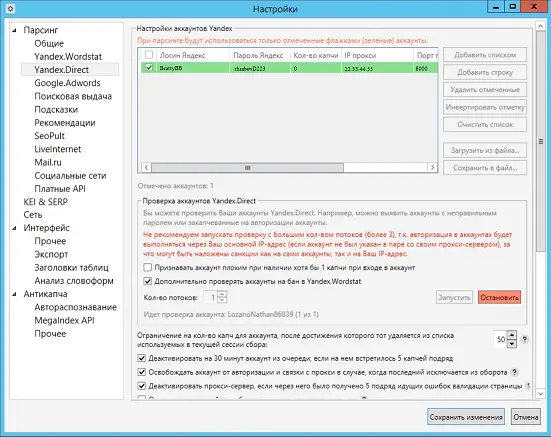Click Загрузить из файла button
The width and height of the screenshot is (551, 437).
coord(485,150)
